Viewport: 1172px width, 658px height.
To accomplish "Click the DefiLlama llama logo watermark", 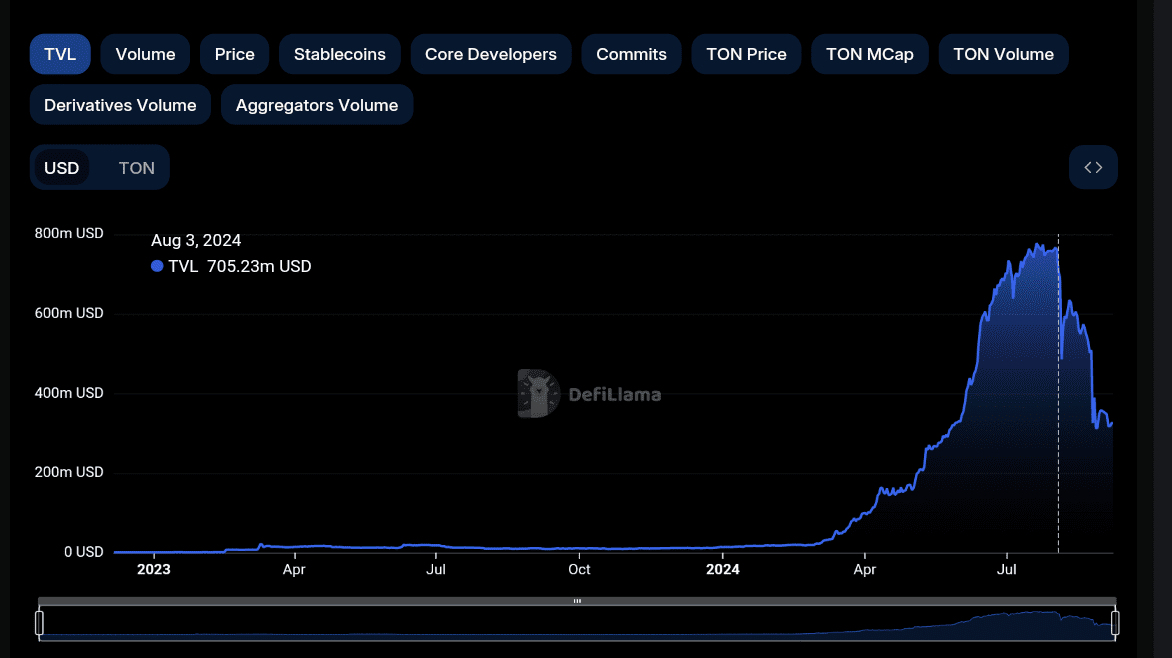I will 537,393.
